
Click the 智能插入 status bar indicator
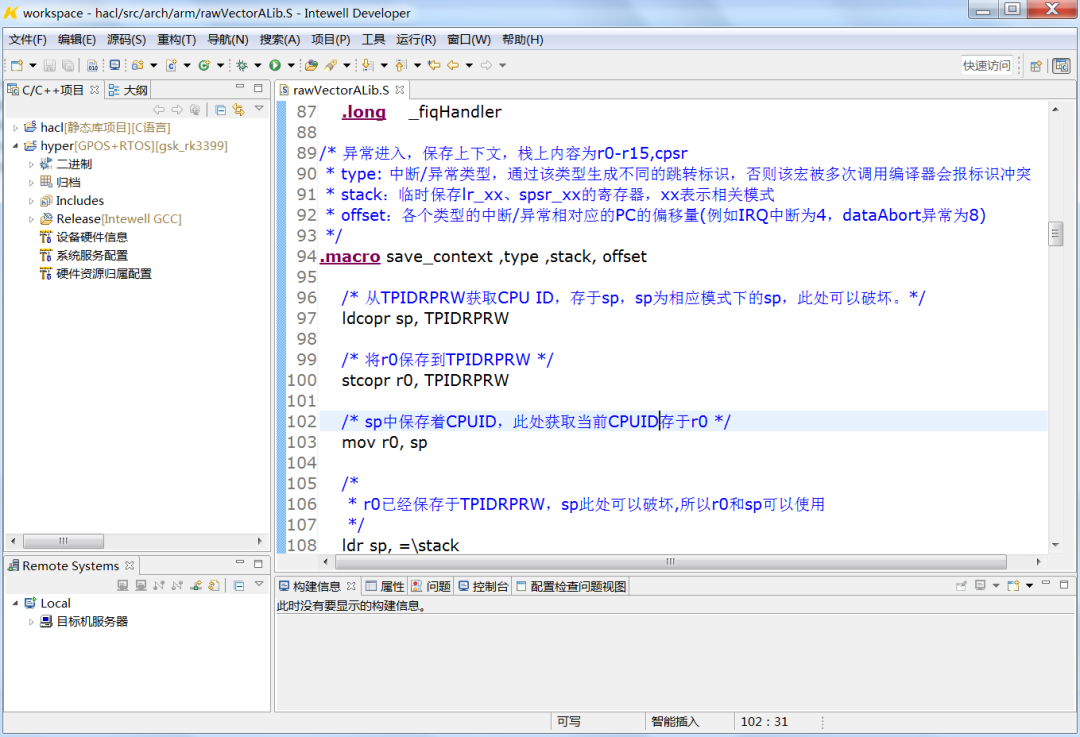point(676,720)
